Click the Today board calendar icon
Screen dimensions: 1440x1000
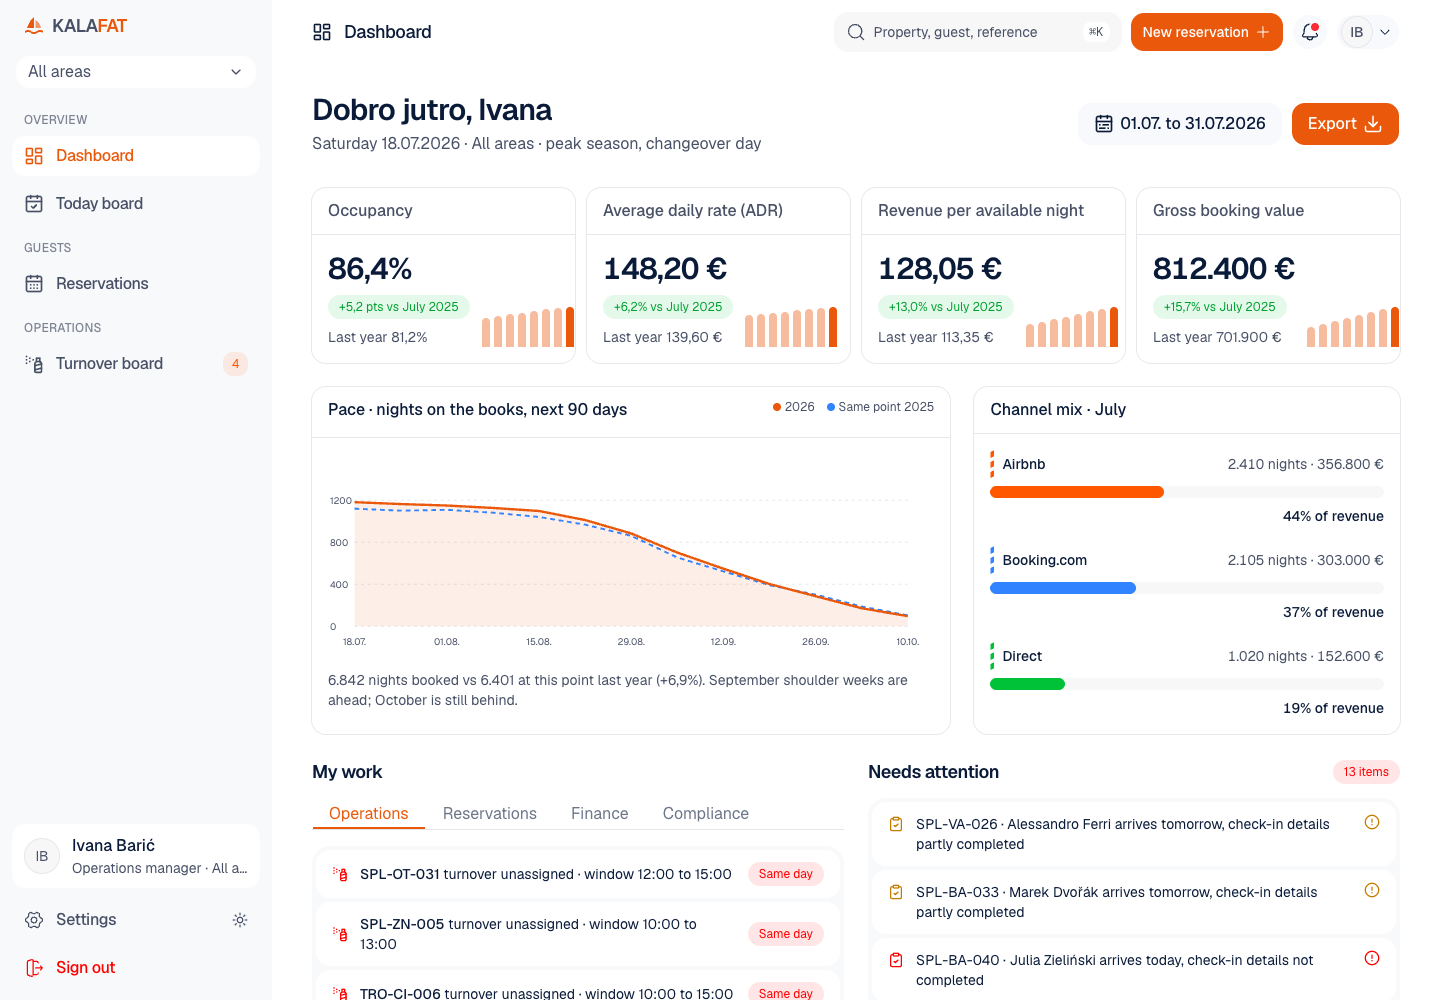pyautogui.click(x=34, y=204)
